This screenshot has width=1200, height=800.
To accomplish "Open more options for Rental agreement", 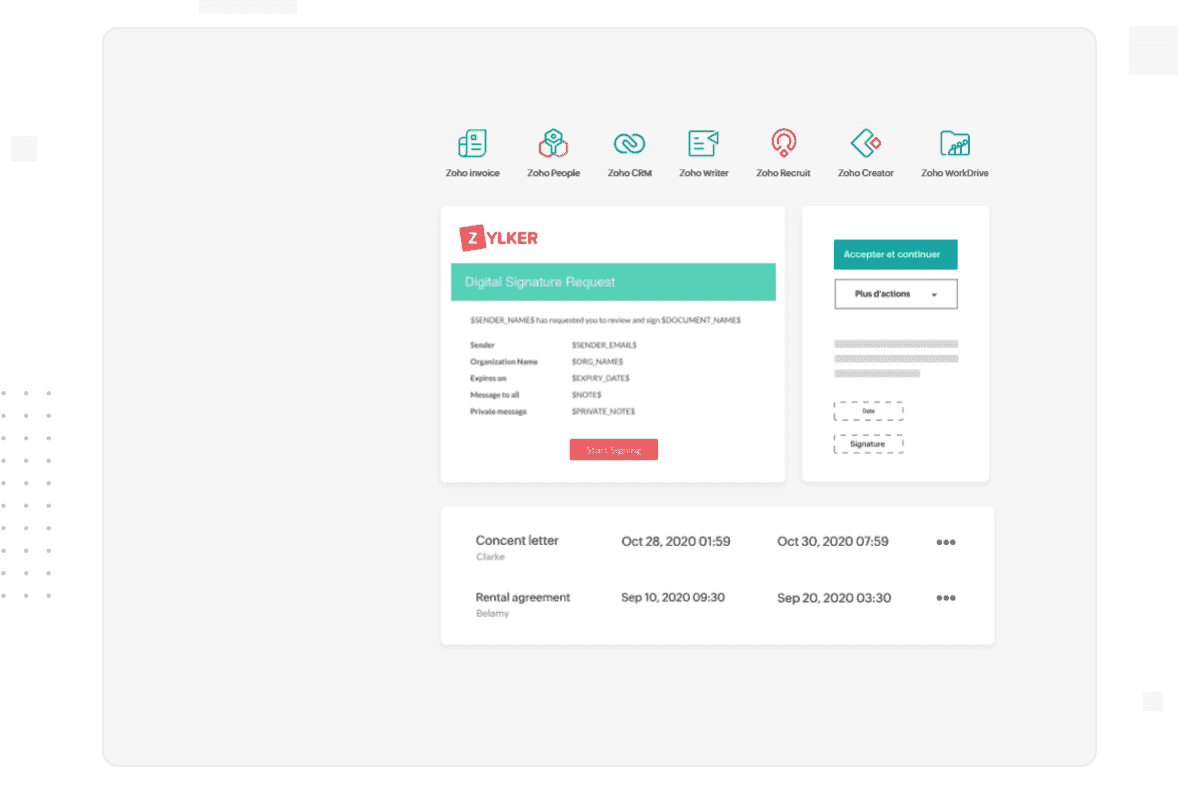I will 946,598.
